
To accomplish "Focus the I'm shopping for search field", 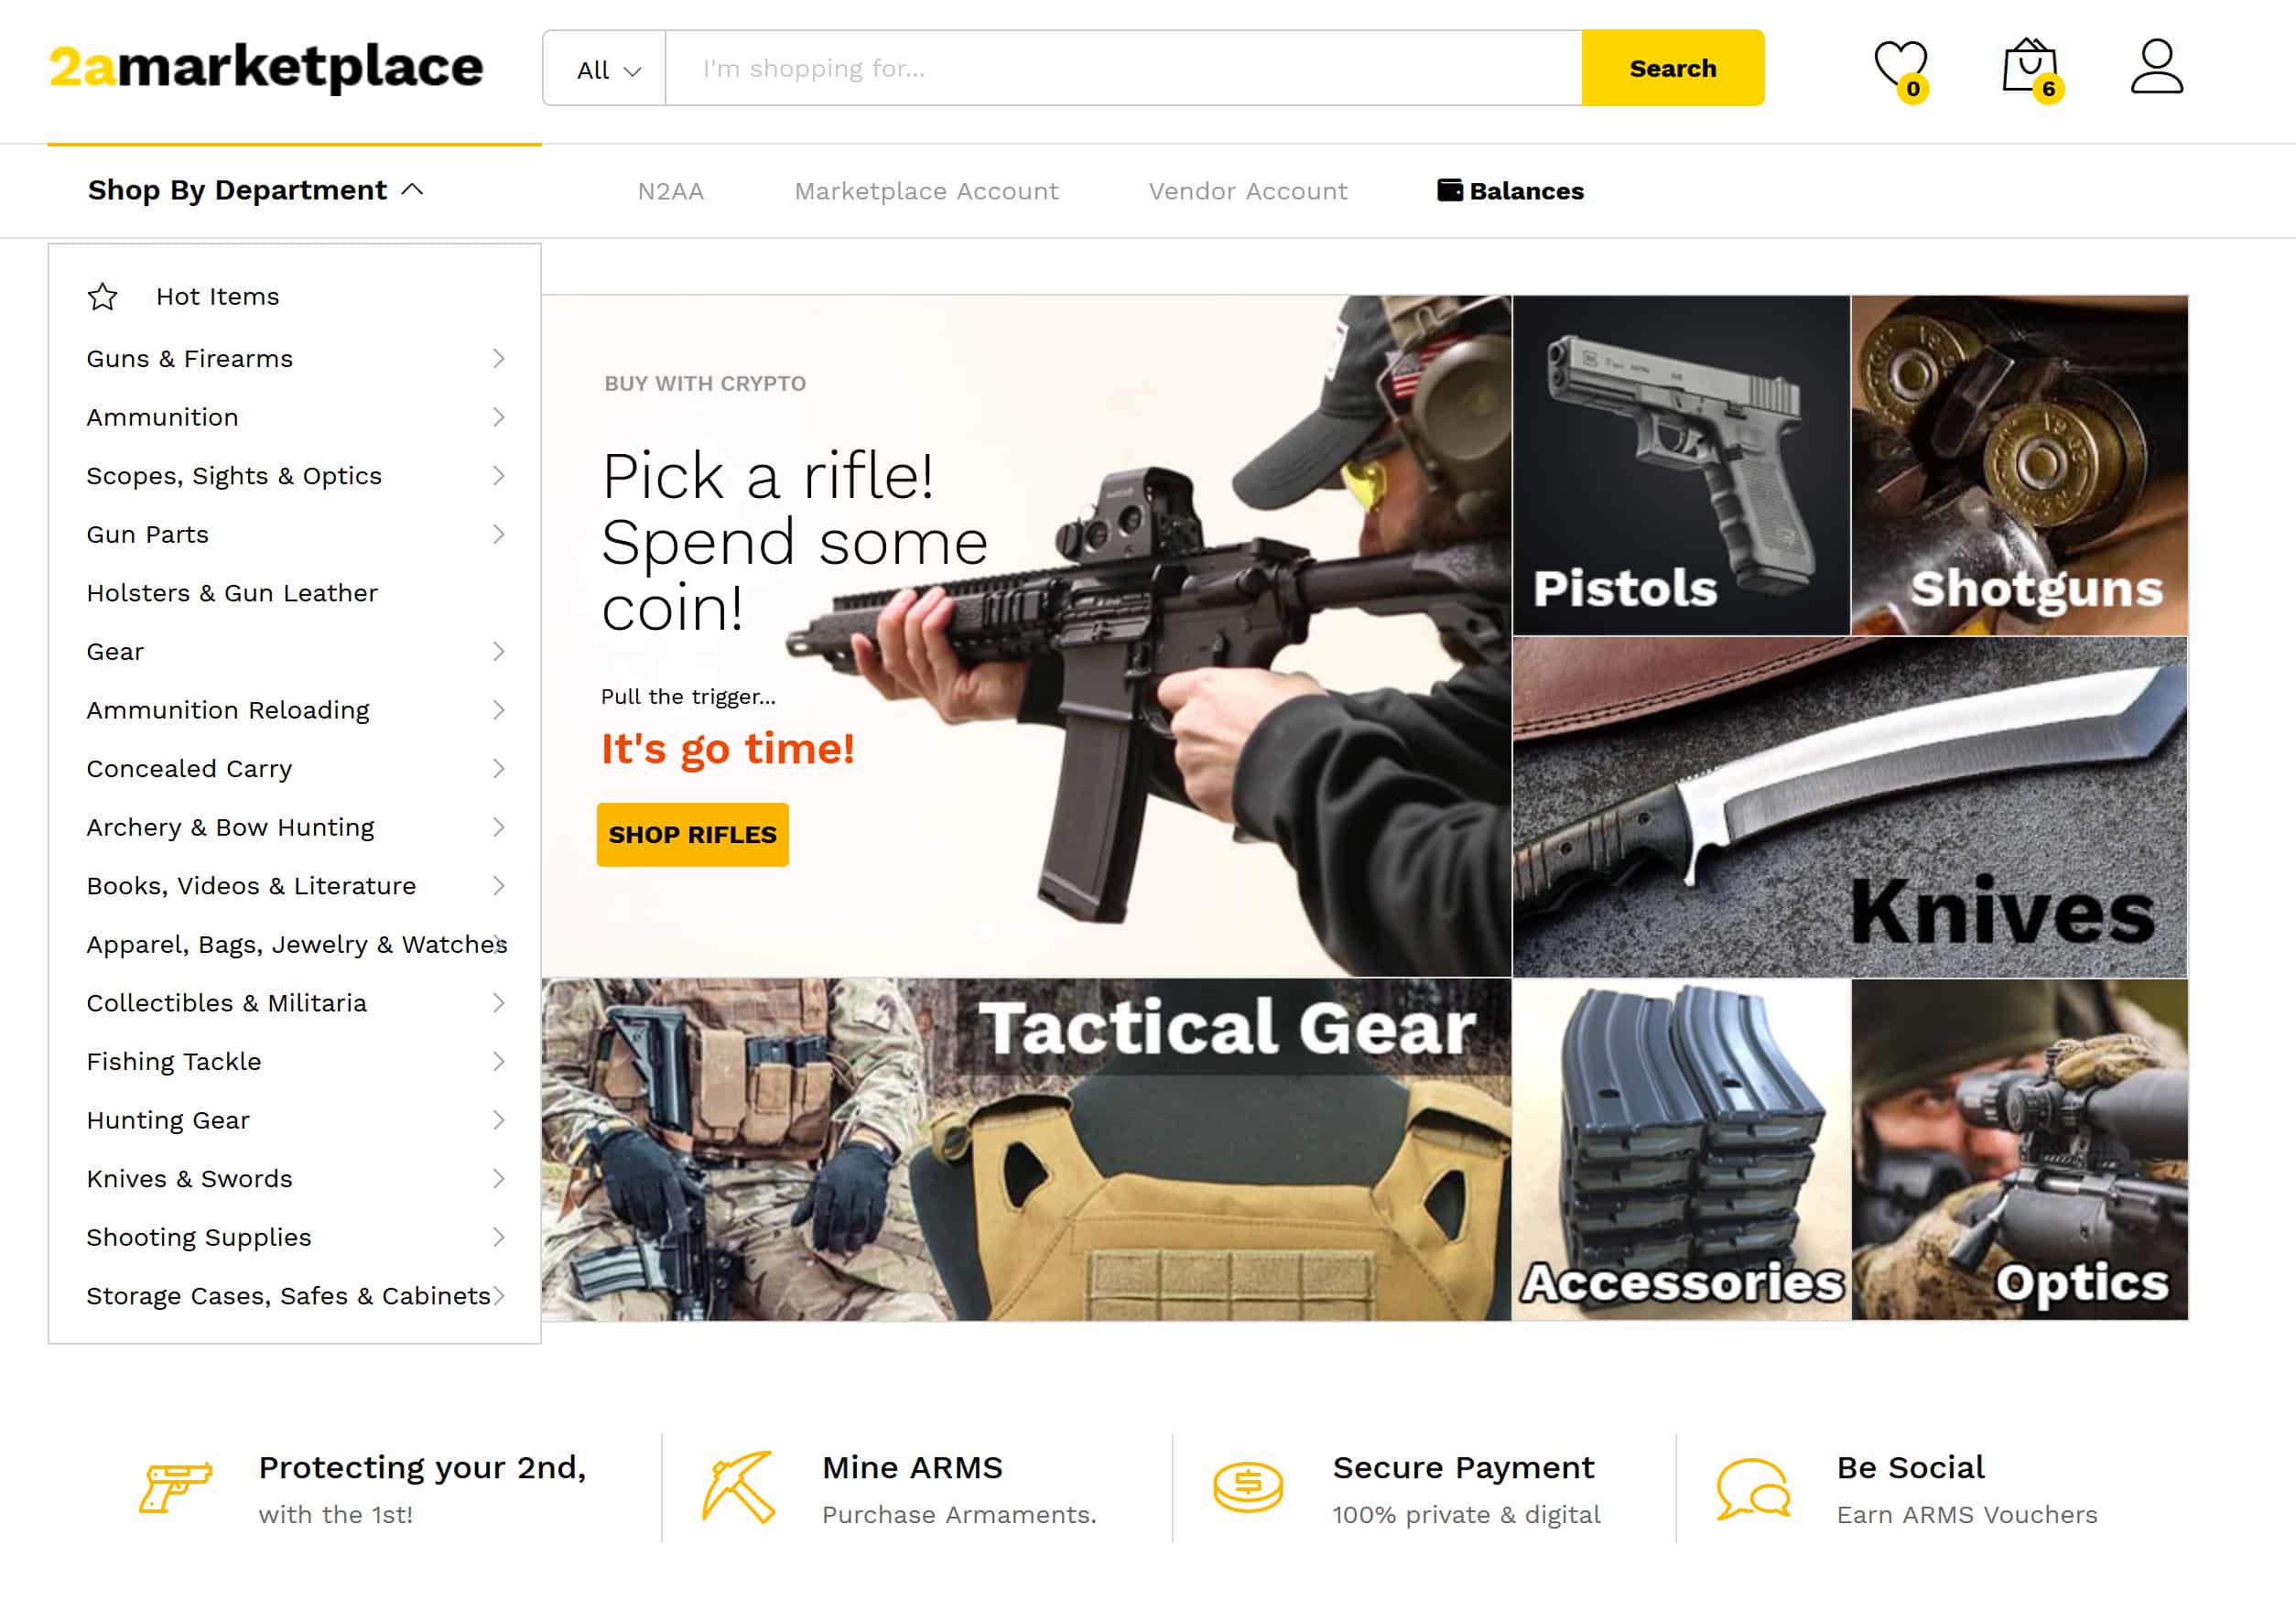I will [x=1123, y=68].
